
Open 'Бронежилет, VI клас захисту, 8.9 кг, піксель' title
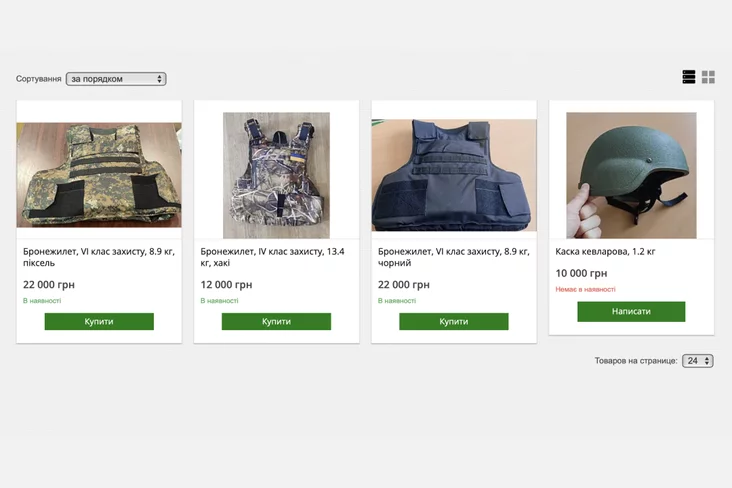[99, 257]
